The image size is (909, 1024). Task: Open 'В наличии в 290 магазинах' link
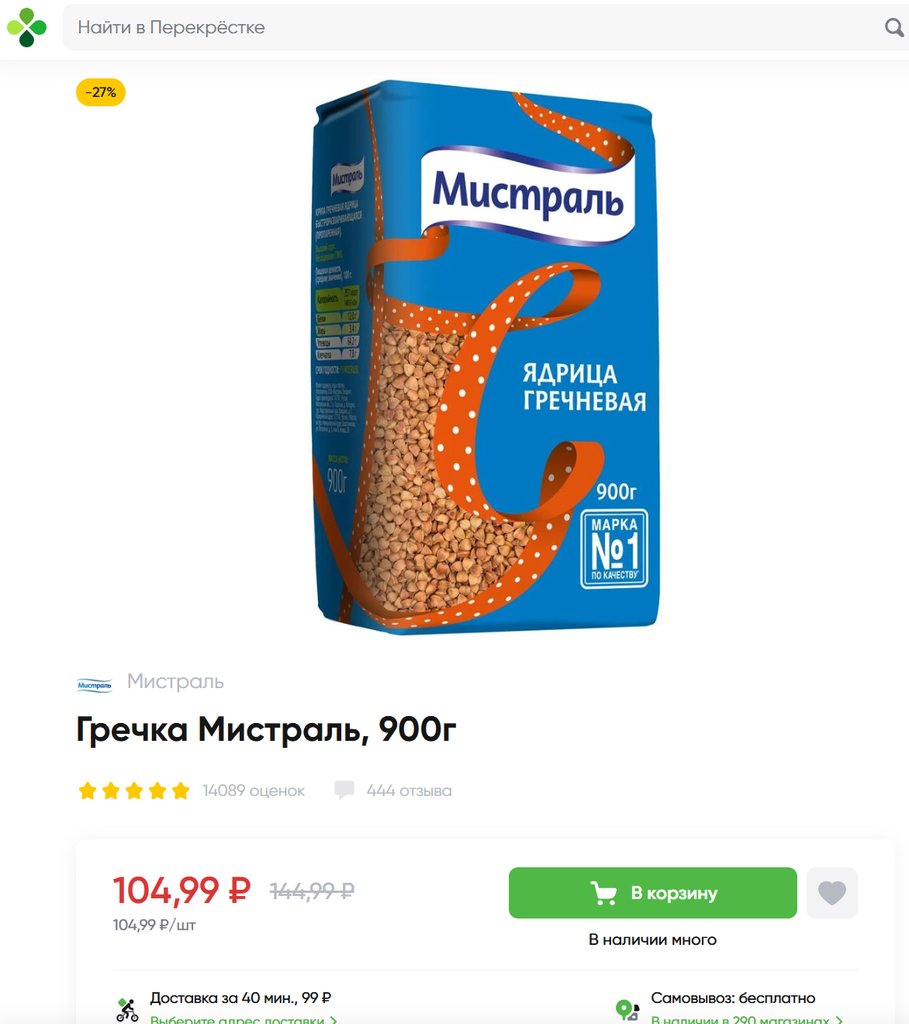[x=740, y=1019]
